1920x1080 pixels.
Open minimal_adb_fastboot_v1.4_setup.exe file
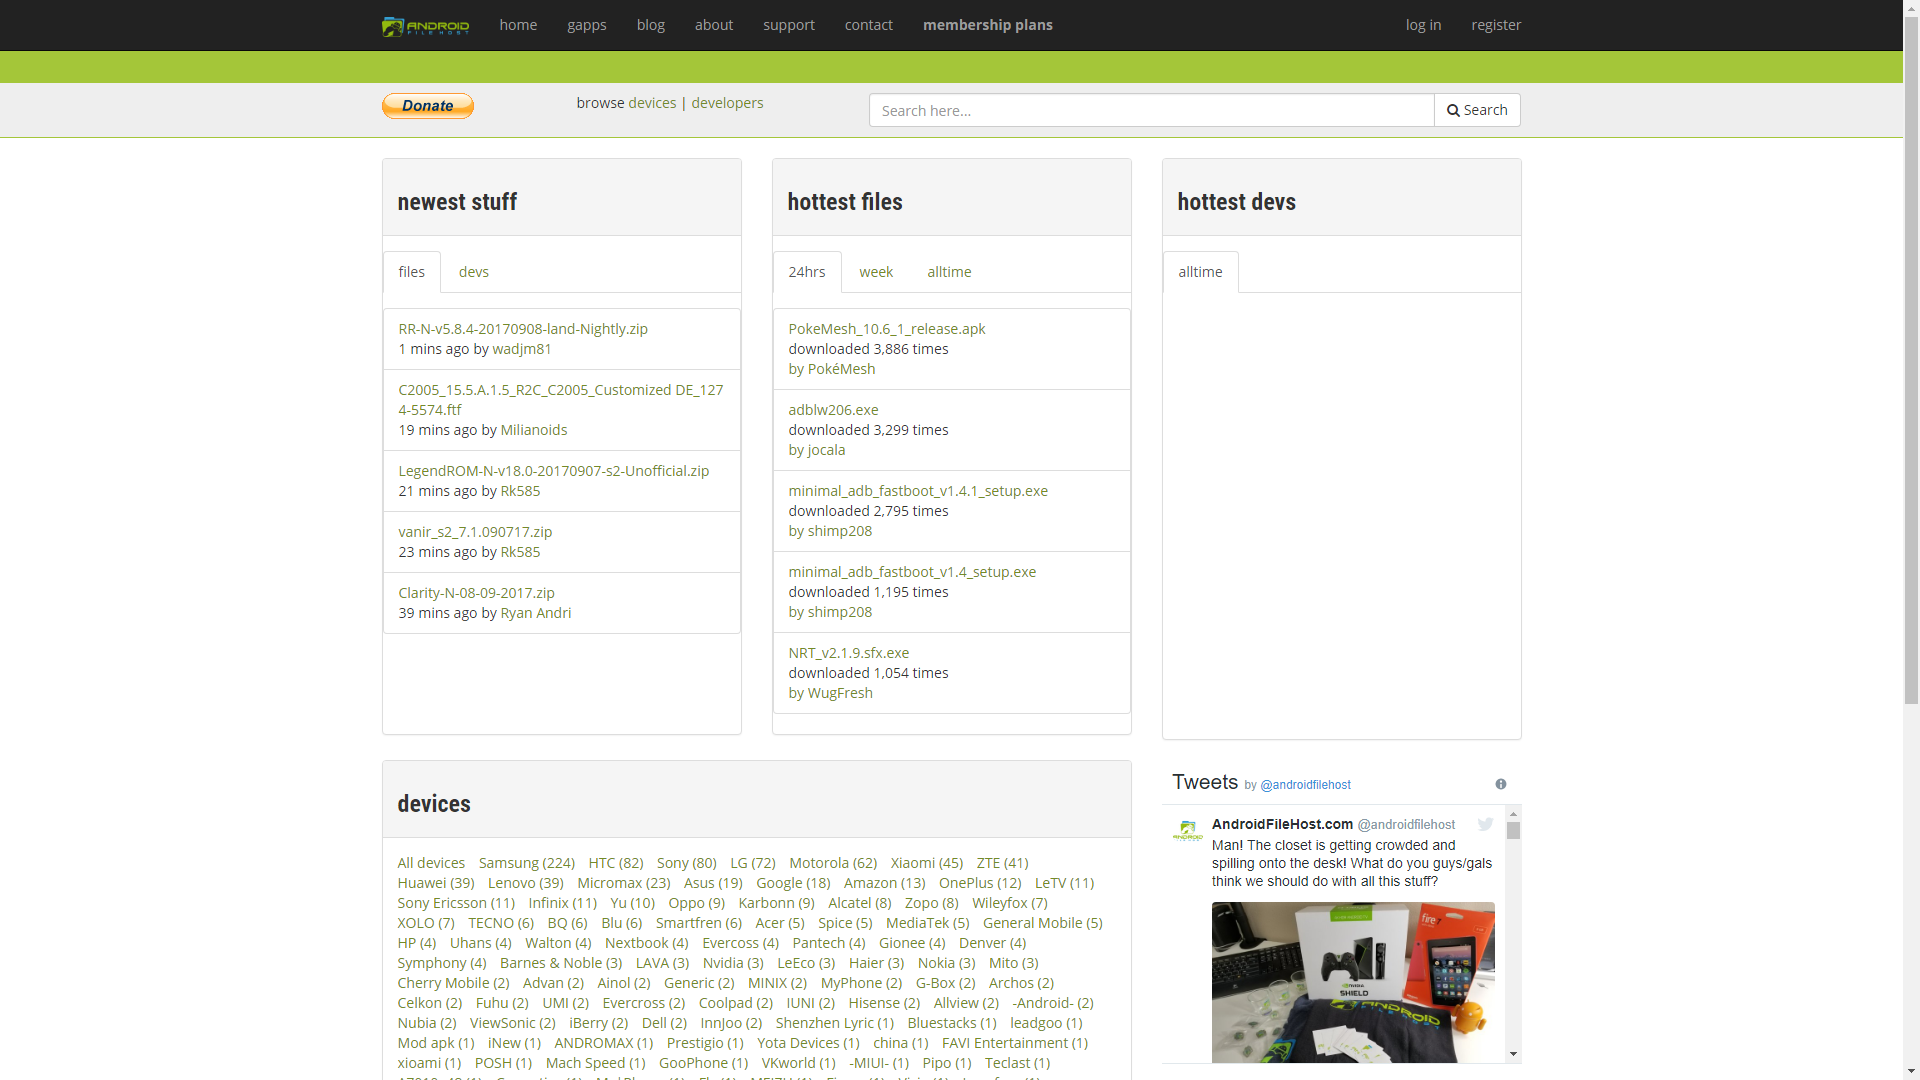(912, 572)
